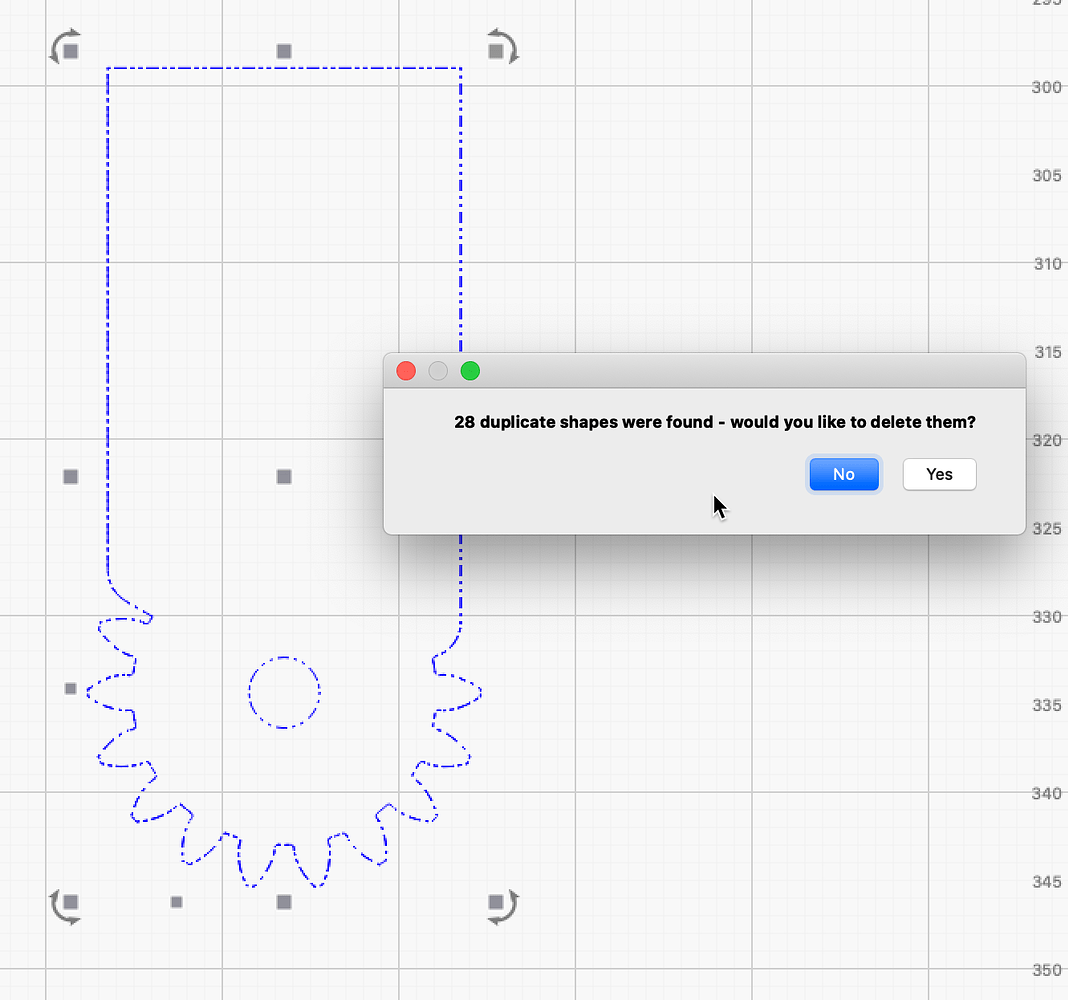Click the center selection handle

[283, 477]
